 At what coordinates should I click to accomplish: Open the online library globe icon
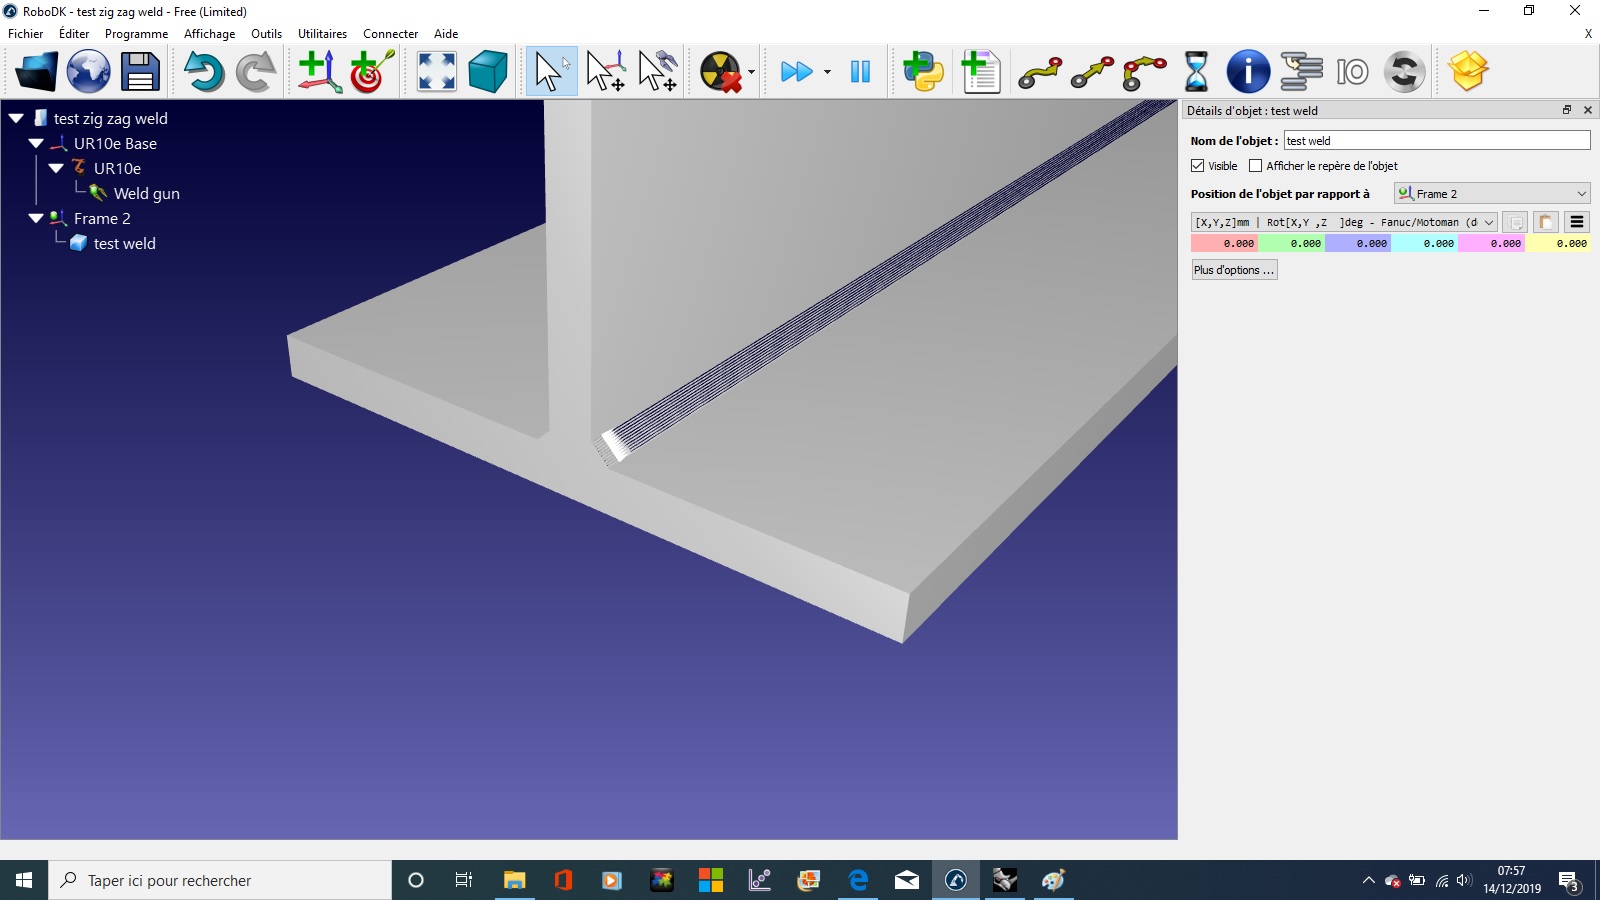click(89, 71)
